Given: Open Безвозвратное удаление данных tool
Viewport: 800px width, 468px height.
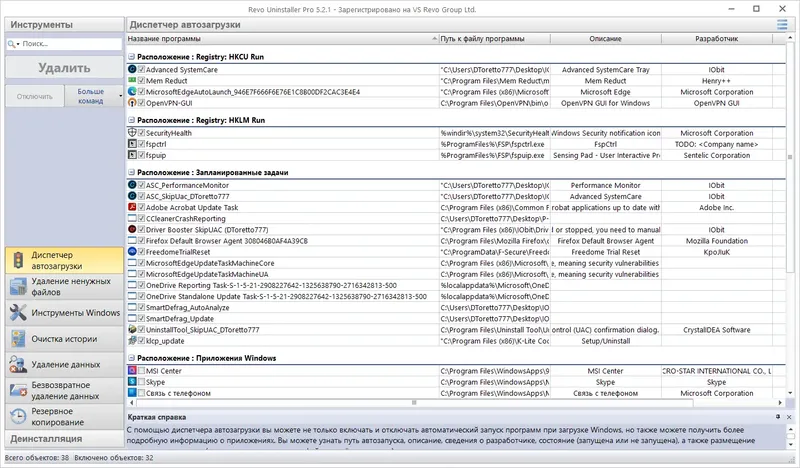Looking at the screenshot, I should pos(64,390).
